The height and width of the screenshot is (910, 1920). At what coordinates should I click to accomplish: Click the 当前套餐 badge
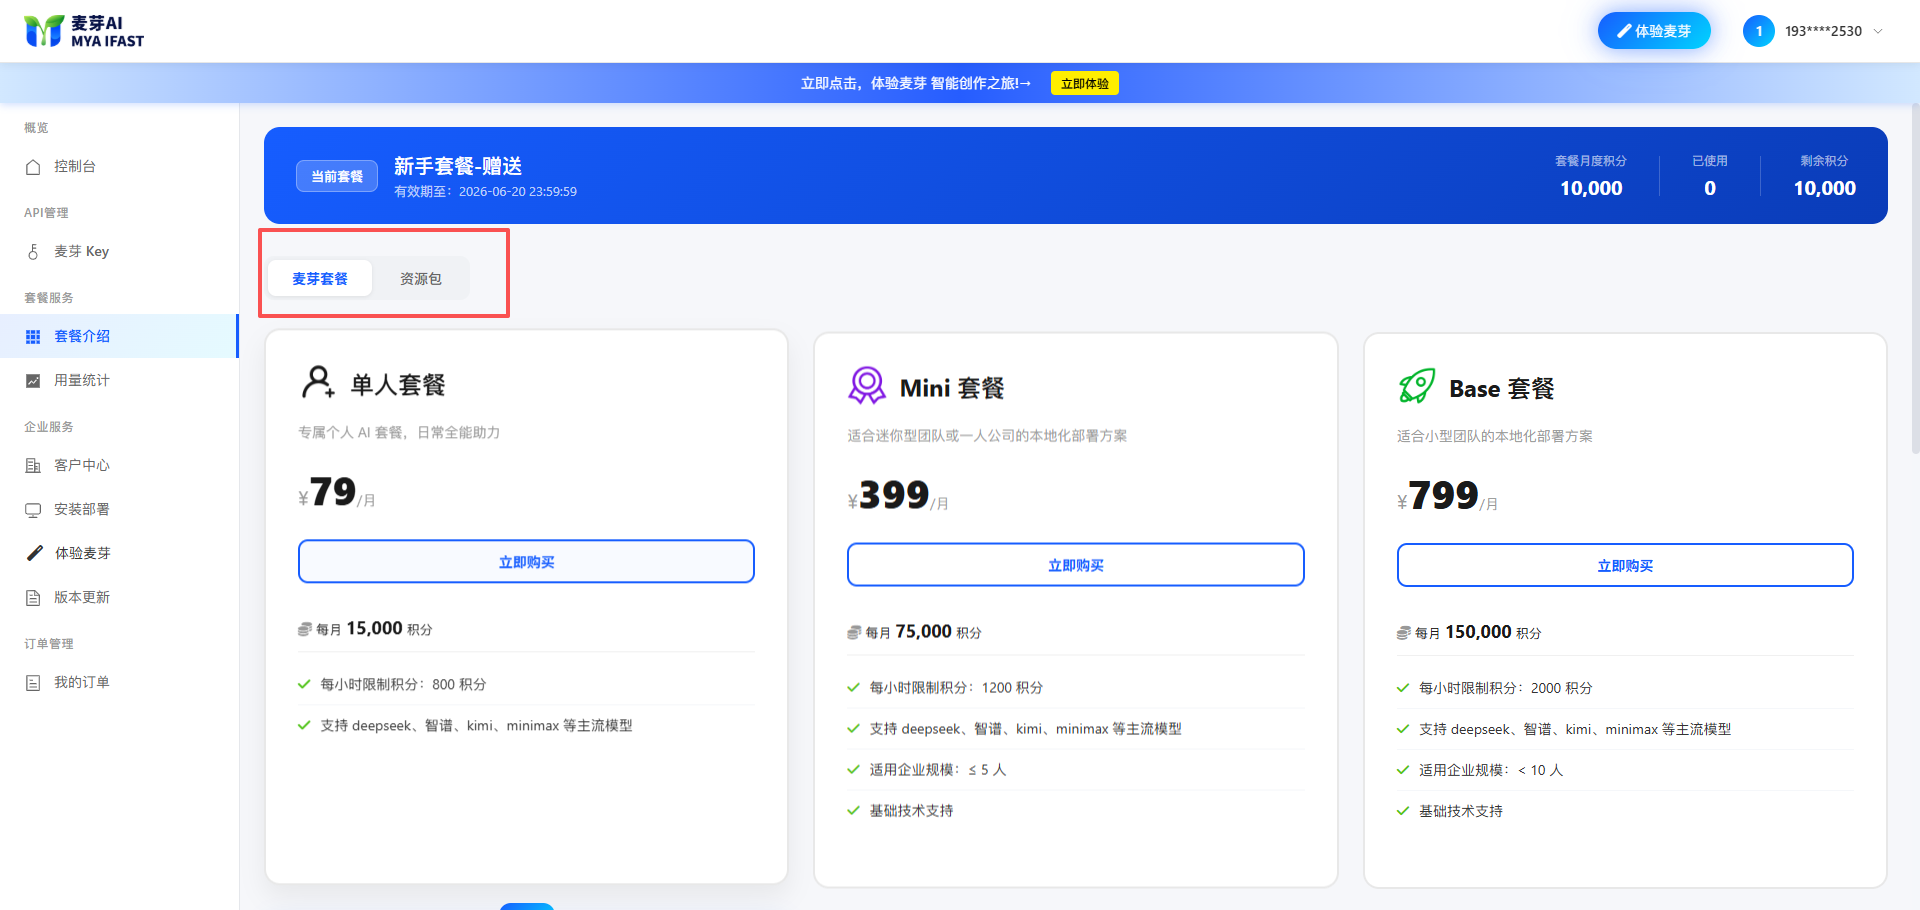pyautogui.click(x=337, y=176)
